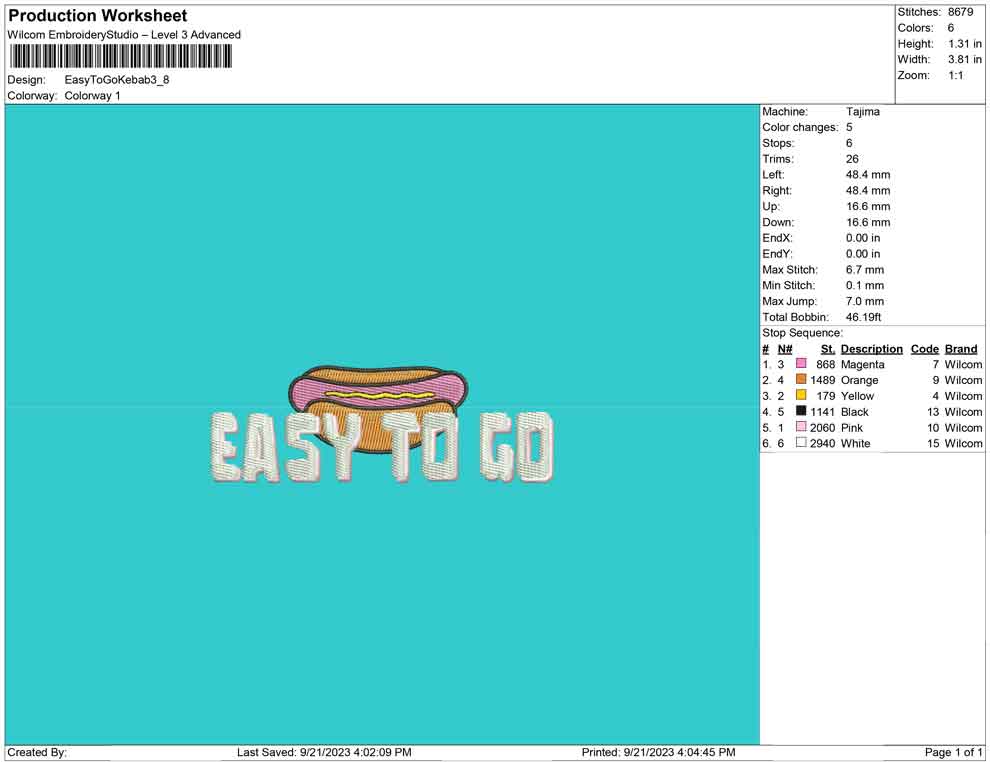Viewport: 990px width, 762px height.
Task: Click the Yellow color swatch in the stop sequence
Action: point(801,395)
